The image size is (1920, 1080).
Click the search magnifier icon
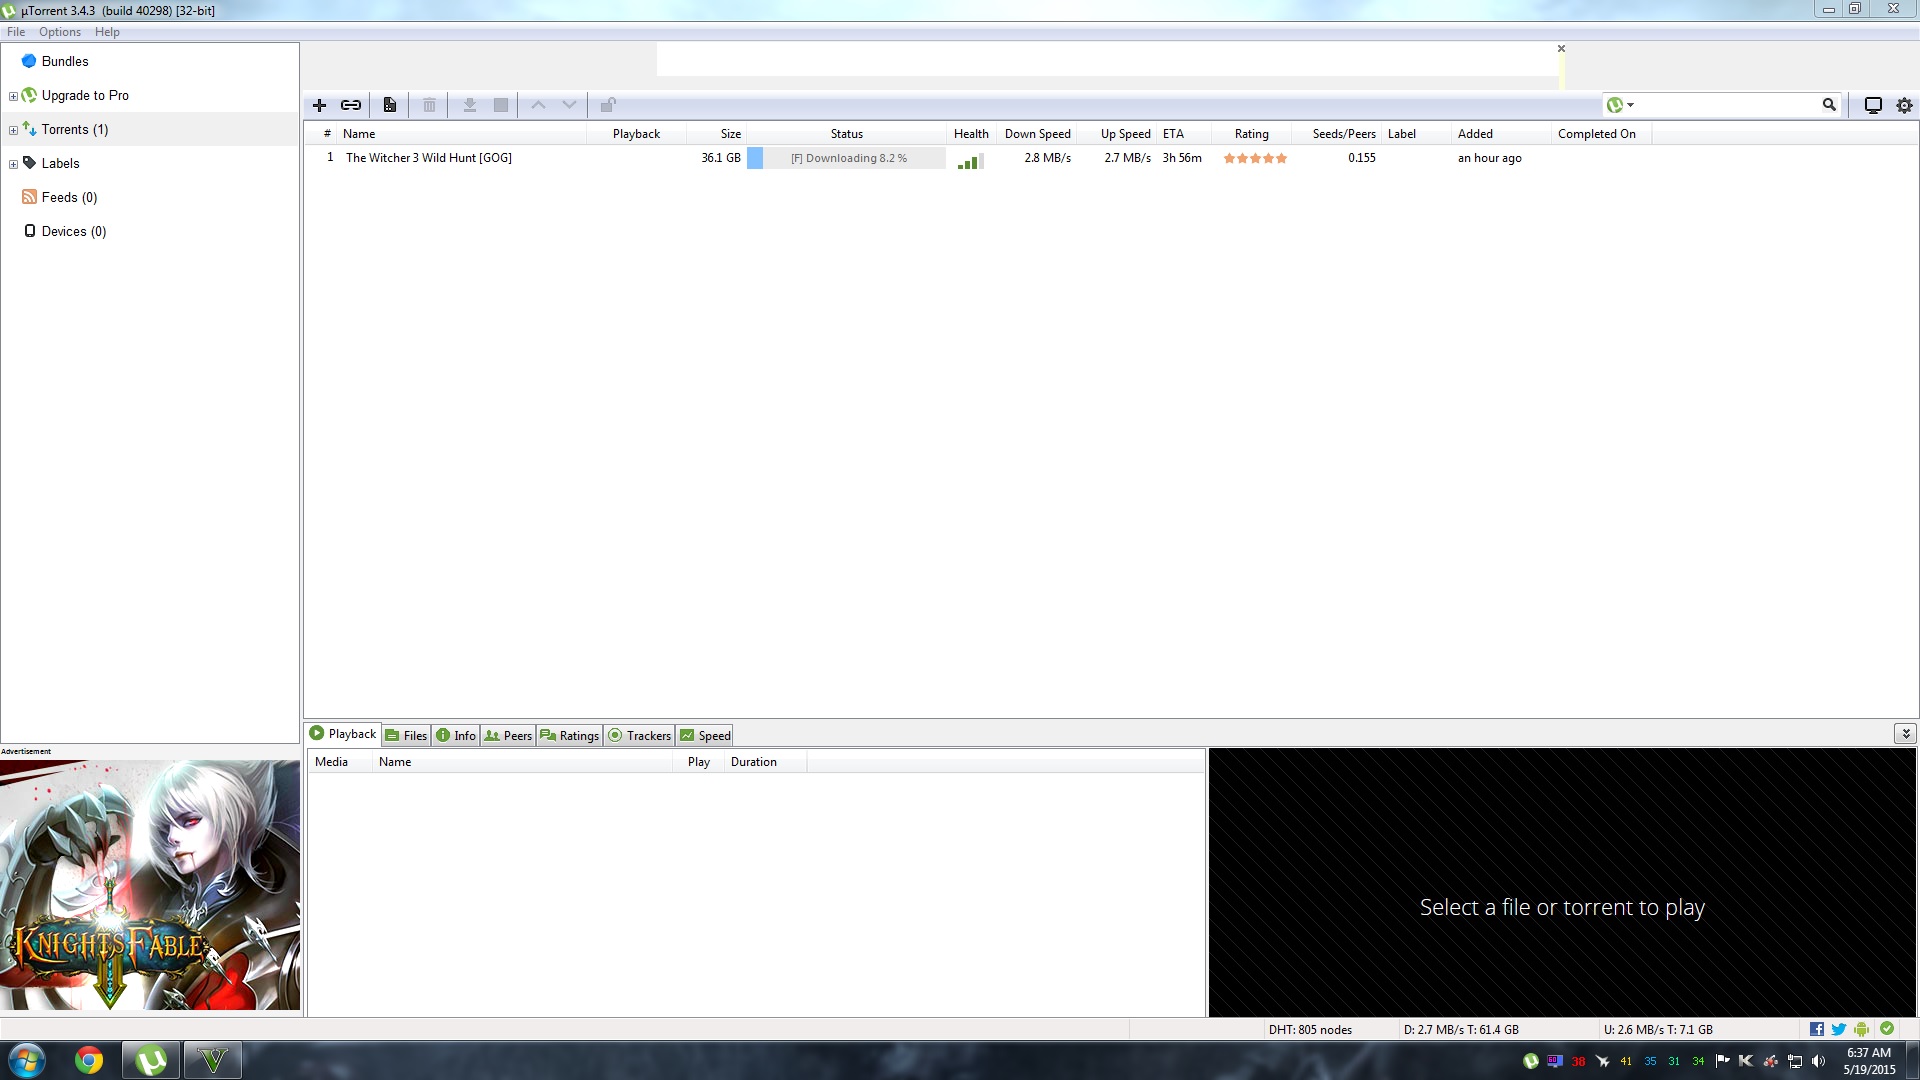point(1829,105)
